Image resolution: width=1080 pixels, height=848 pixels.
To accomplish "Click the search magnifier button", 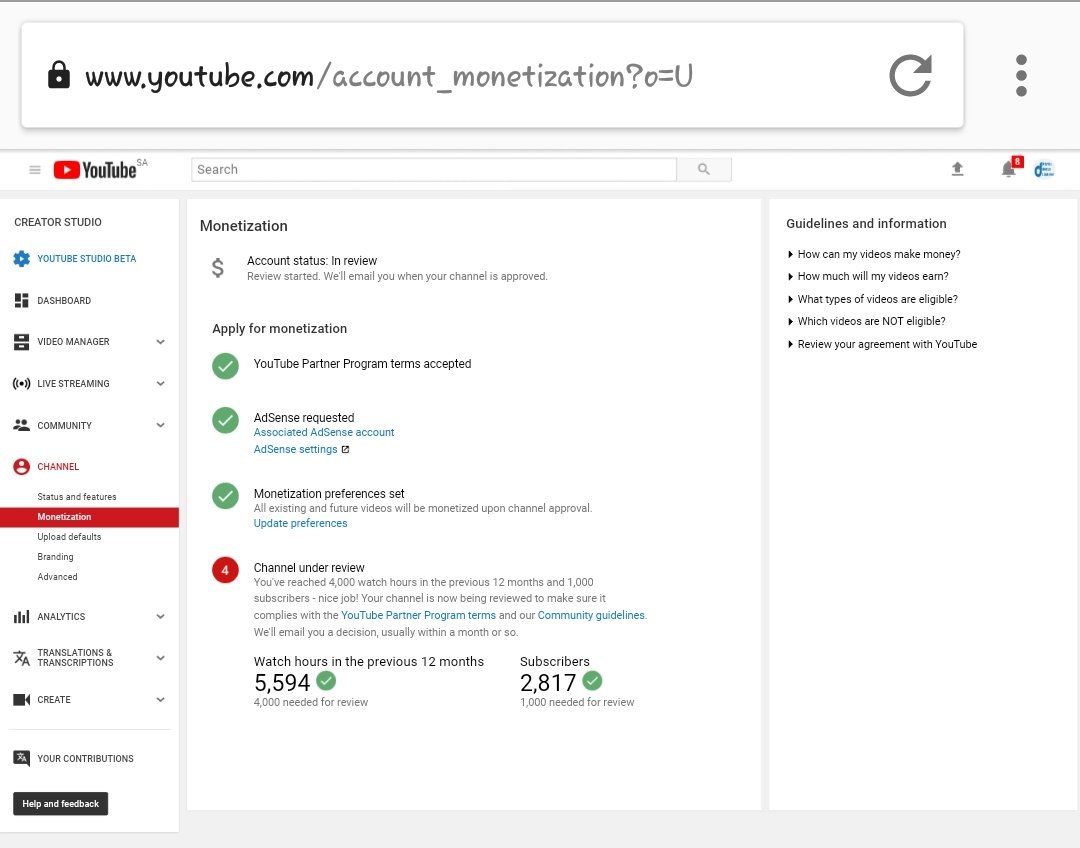I will point(703,169).
